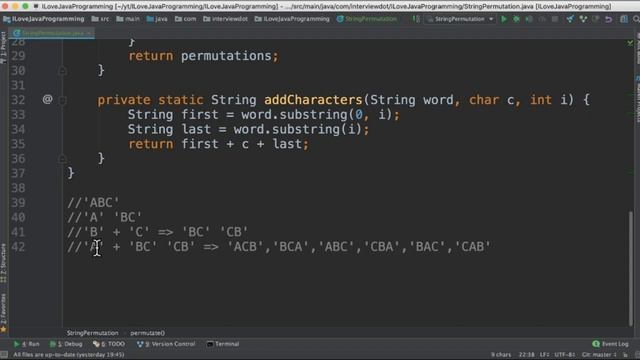The width and height of the screenshot is (640, 360).
Task: Click the interviewdot package breadcrumb
Action: 225,19
